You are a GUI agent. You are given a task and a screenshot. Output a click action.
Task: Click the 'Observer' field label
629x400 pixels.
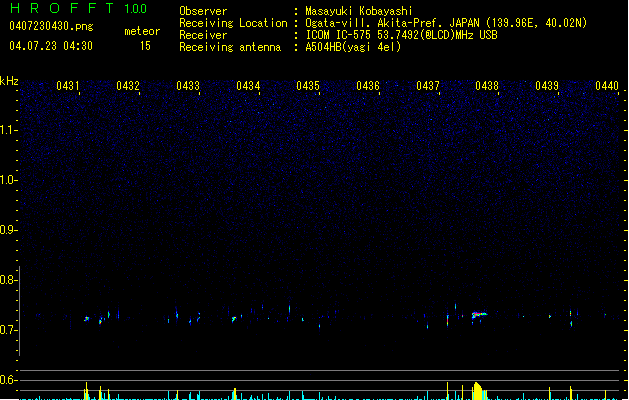pyautogui.click(x=203, y=11)
